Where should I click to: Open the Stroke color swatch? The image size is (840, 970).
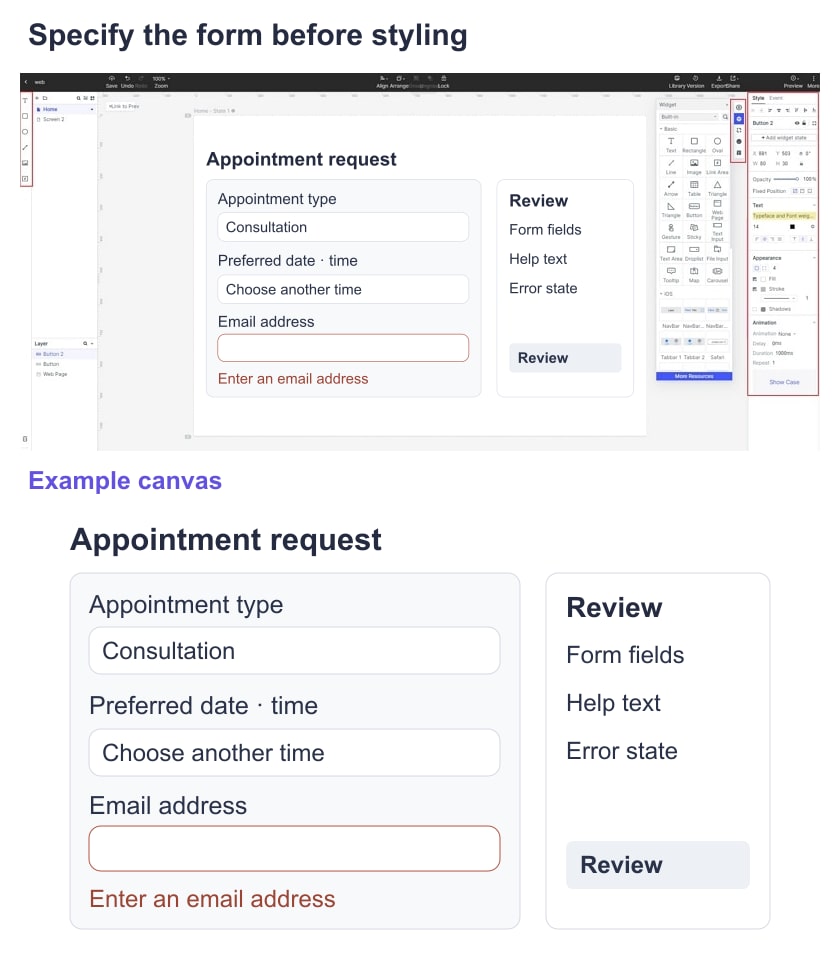(x=763, y=289)
